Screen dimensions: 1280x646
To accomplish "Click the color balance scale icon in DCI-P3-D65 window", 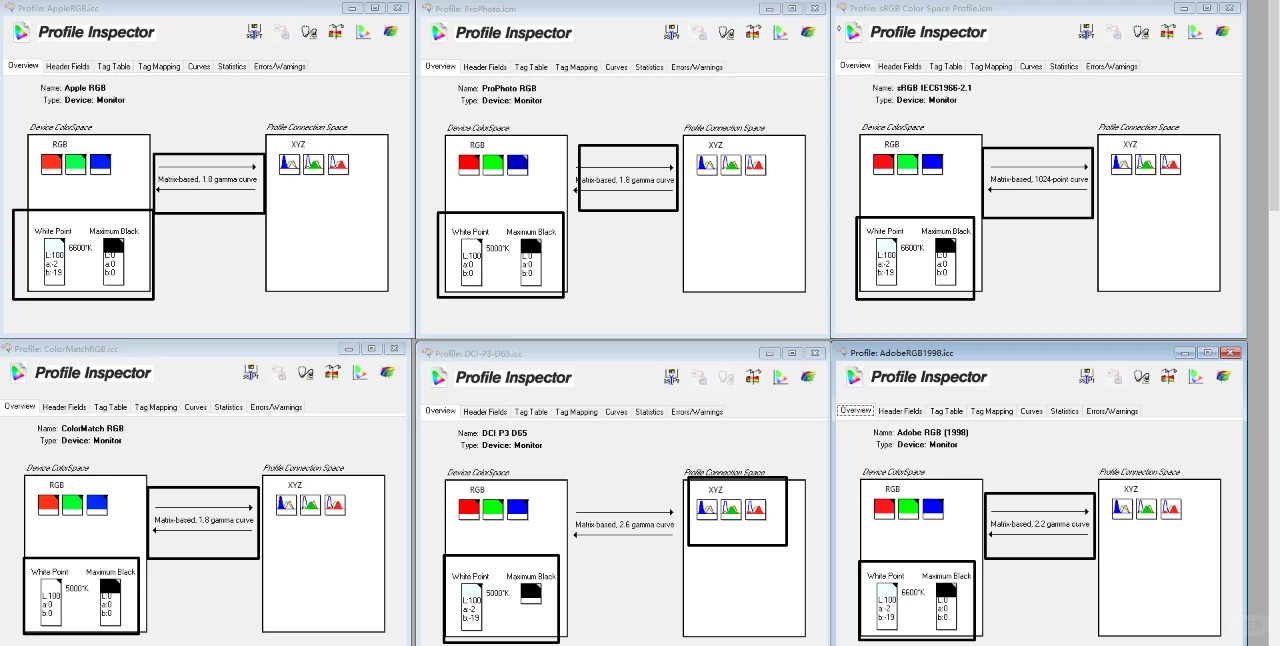I will click(x=753, y=377).
